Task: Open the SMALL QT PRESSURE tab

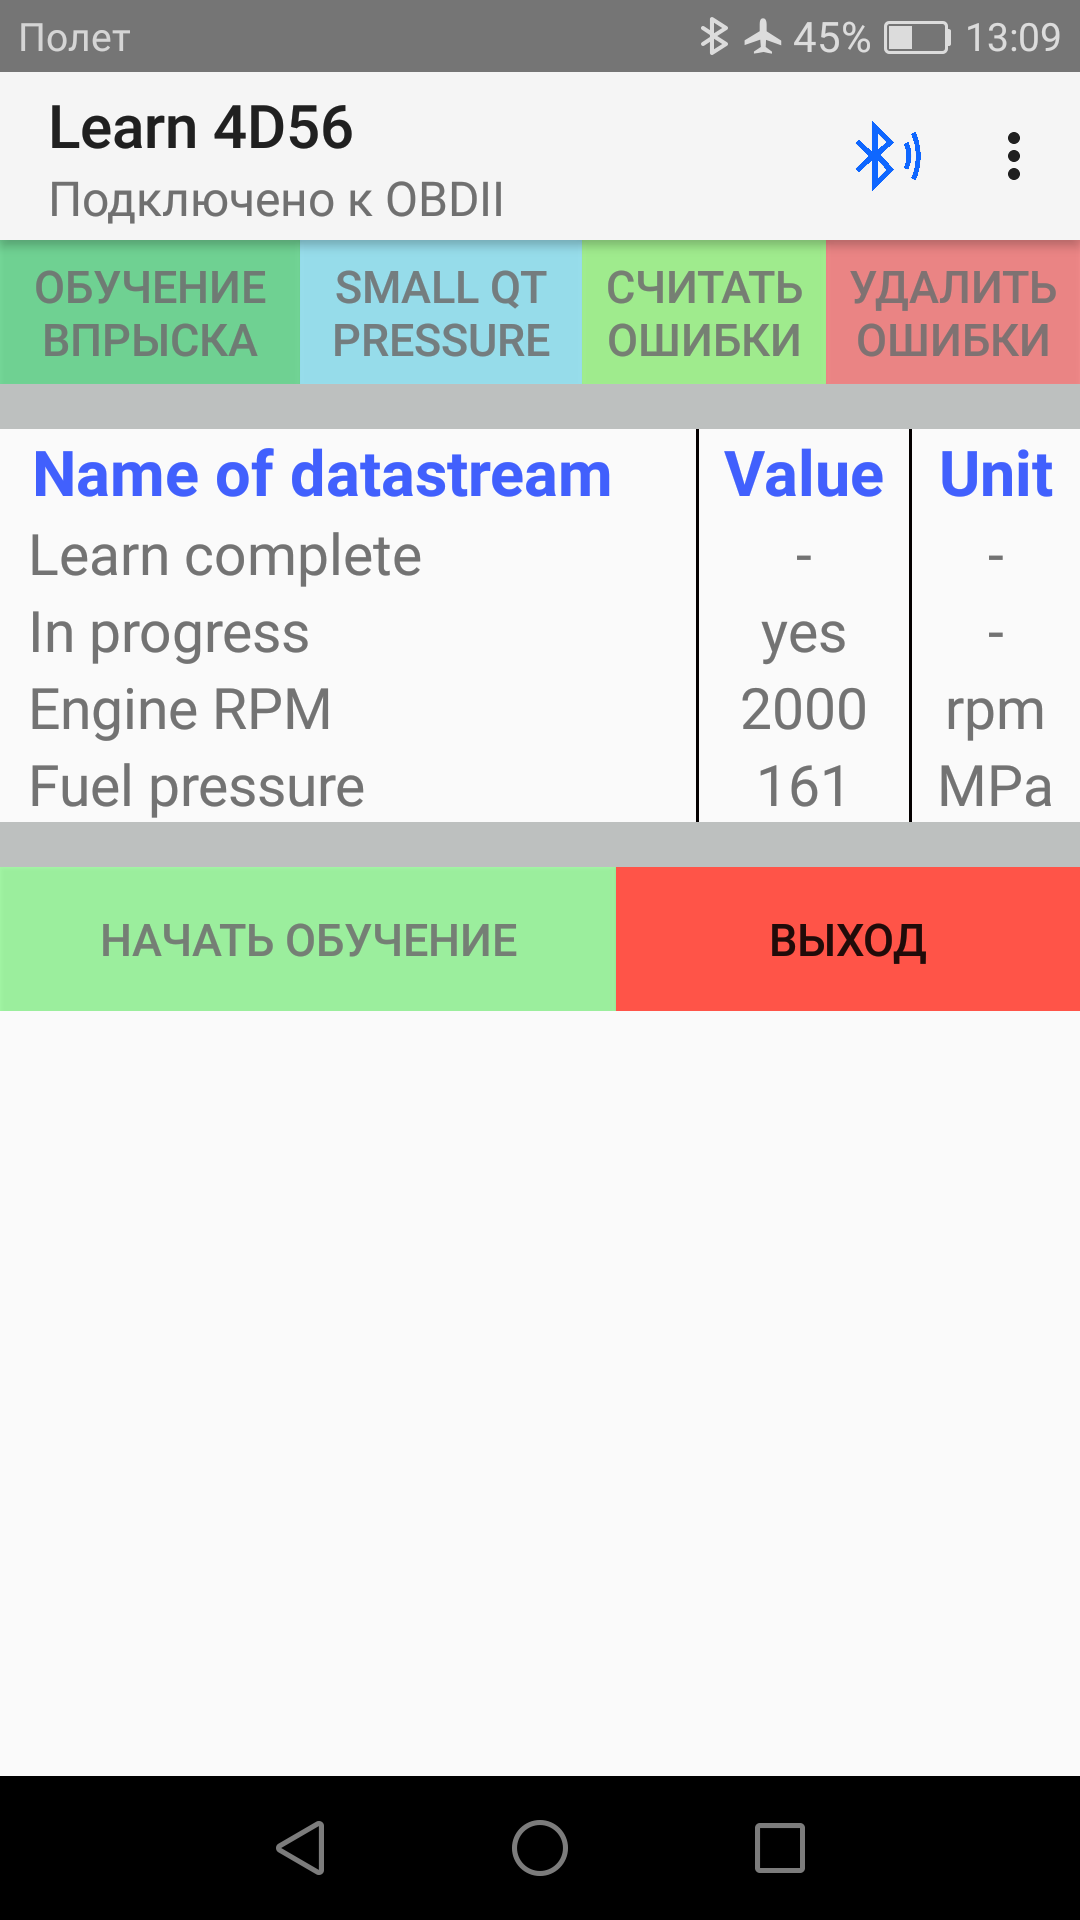Action: pos(441,313)
